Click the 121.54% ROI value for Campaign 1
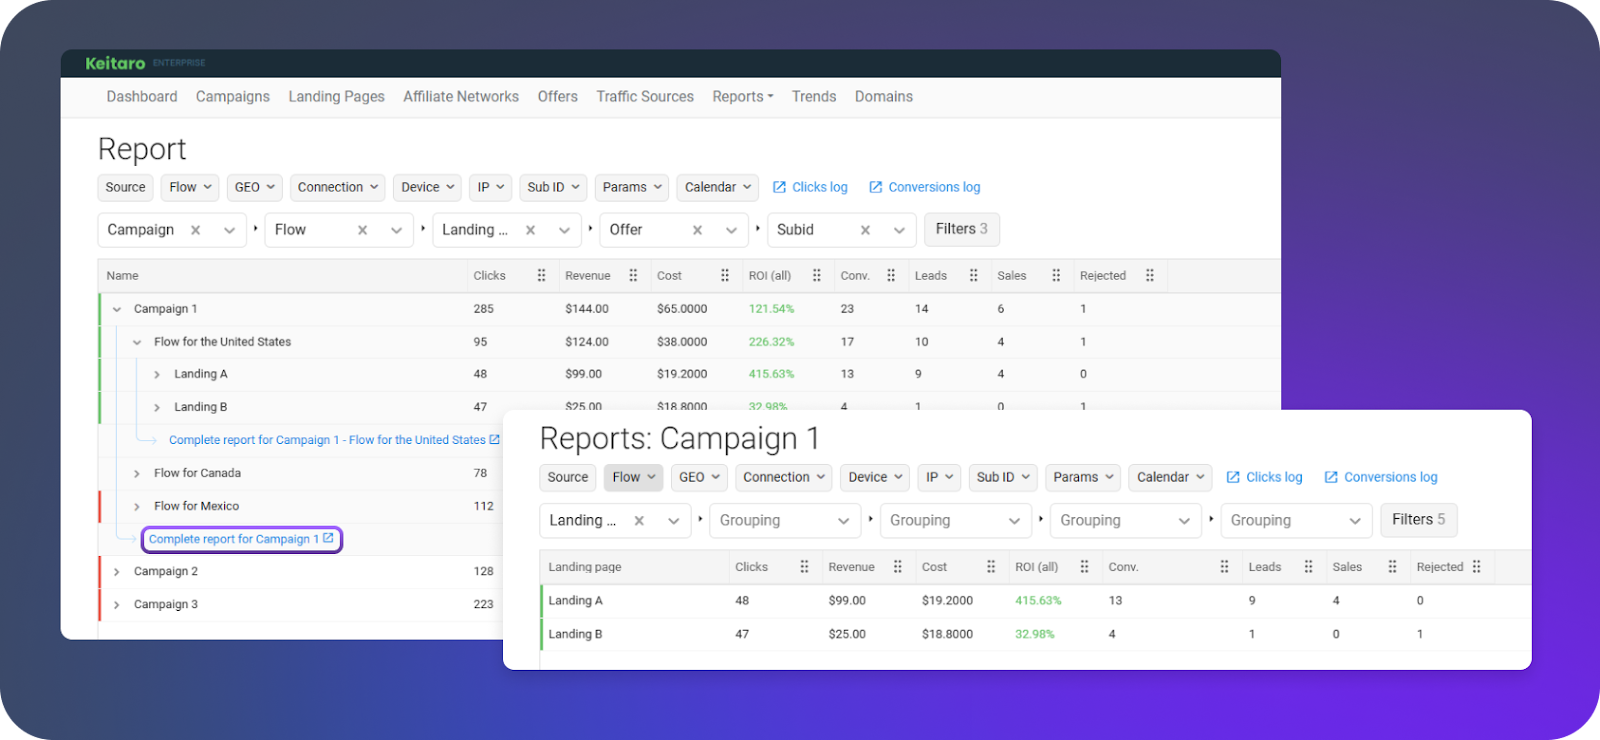The width and height of the screenshot is (1600, 740). click(771, 309)
